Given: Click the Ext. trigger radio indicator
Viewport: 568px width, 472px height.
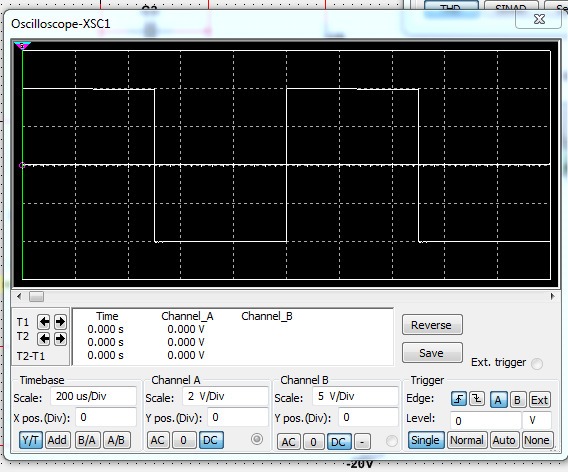Looking at the screenshot, I should pos(536,363).
